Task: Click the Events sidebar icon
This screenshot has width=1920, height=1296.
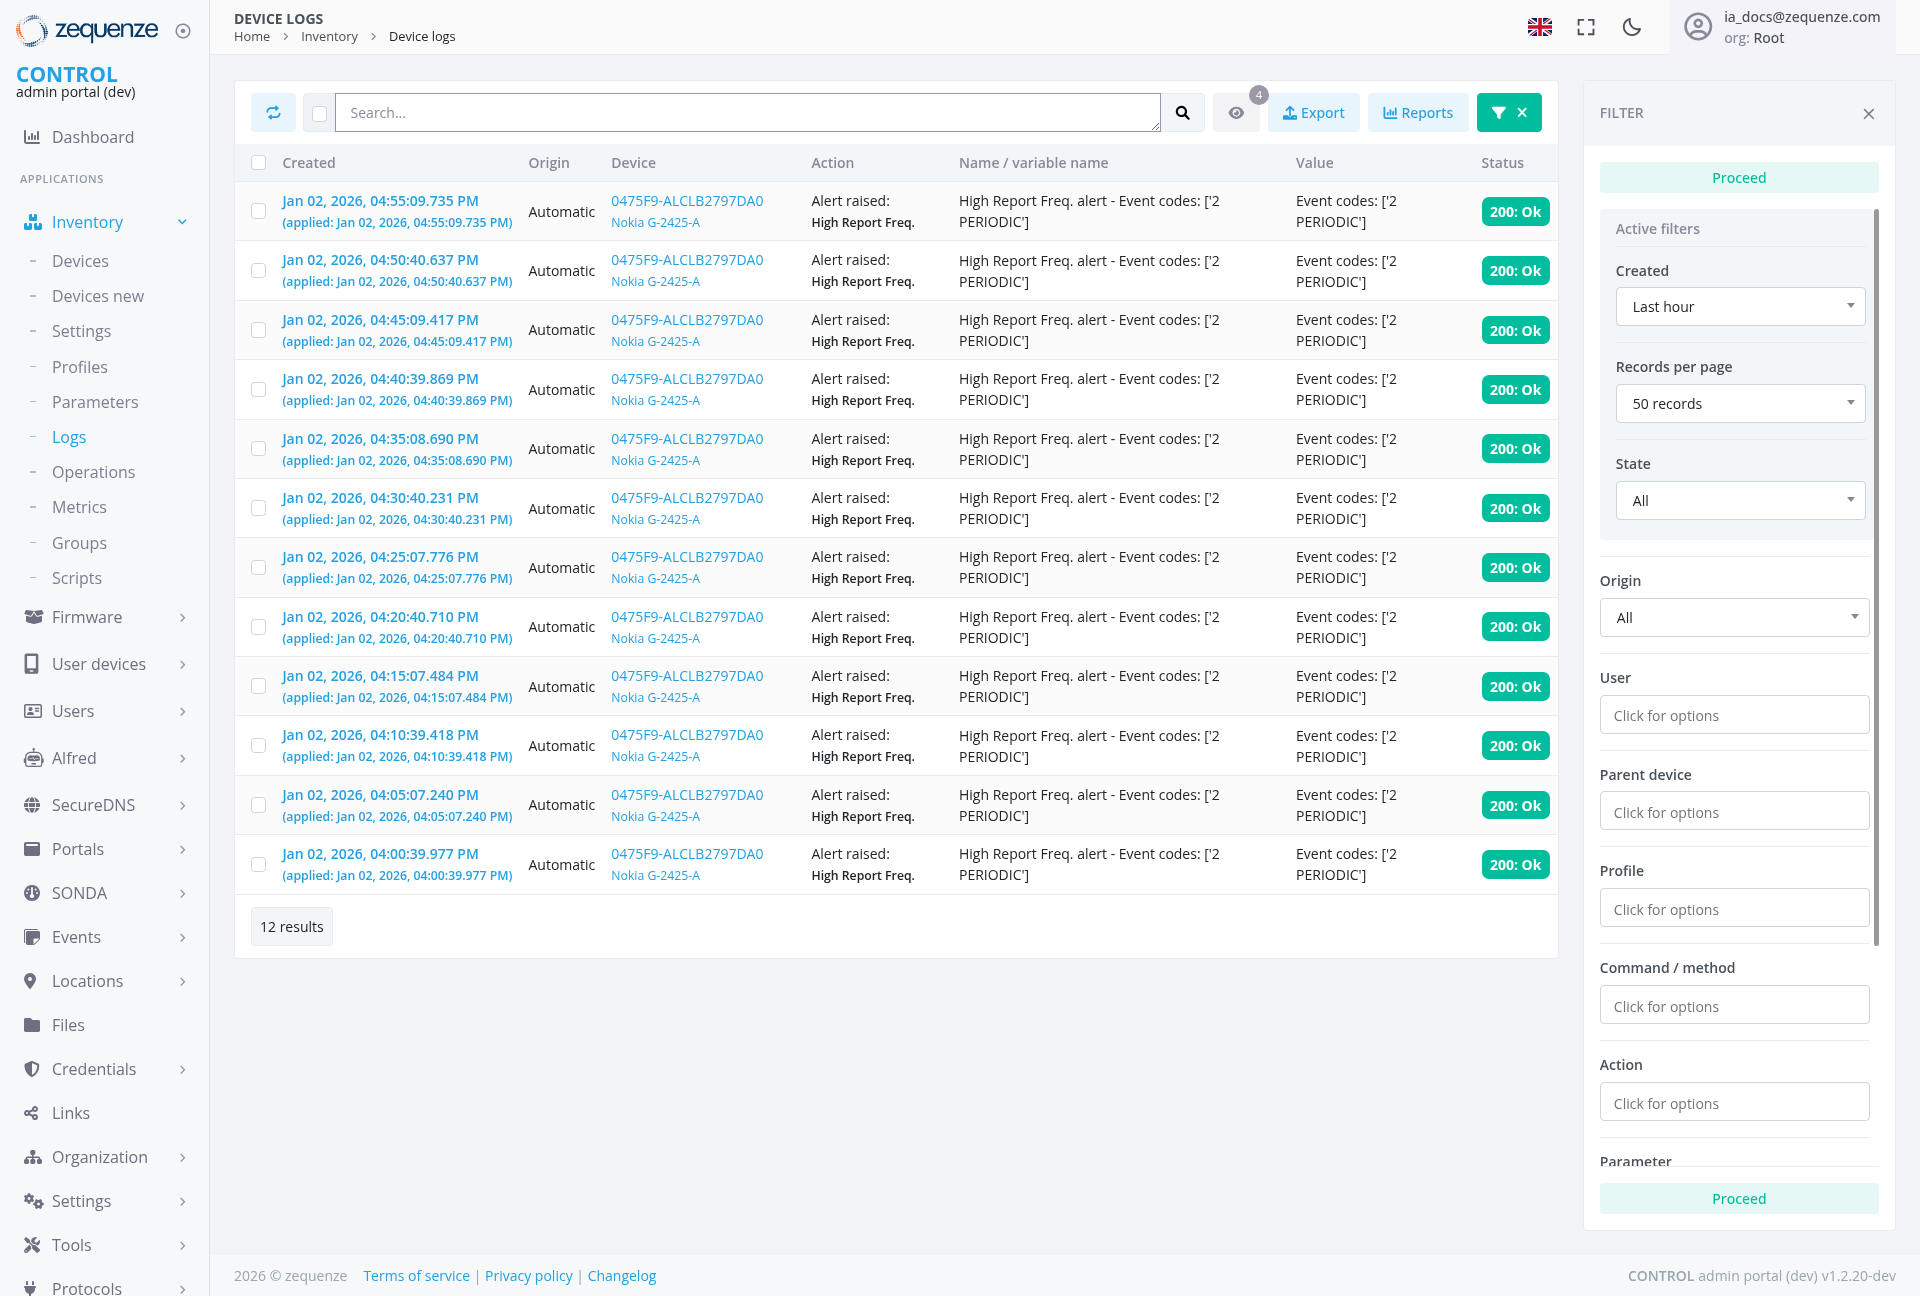Action: coord(32,937)
